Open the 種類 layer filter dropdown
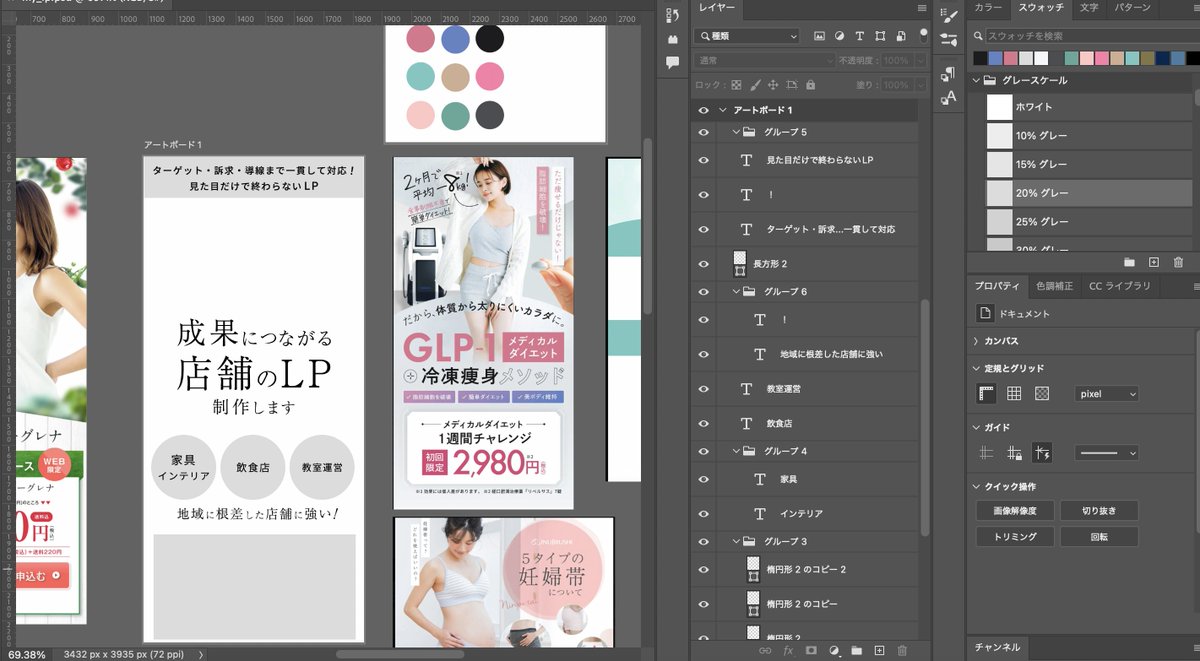This screenshot has height=661, width=1200. (x=747, y=36)
